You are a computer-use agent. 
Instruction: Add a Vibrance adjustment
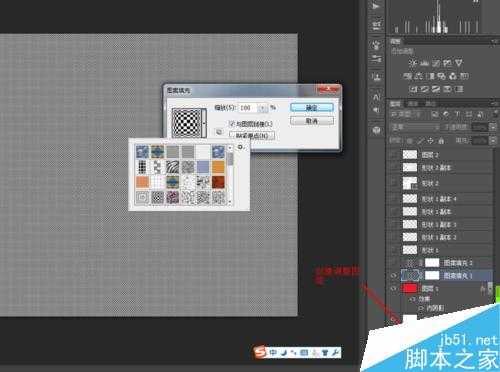coord(459,63)
